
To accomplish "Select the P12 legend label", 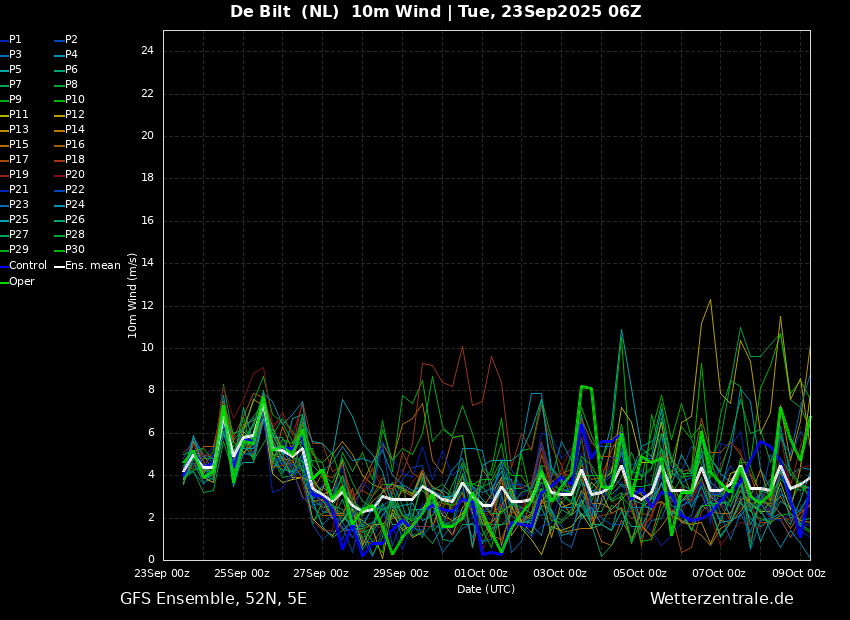I will tap(75, 115).
